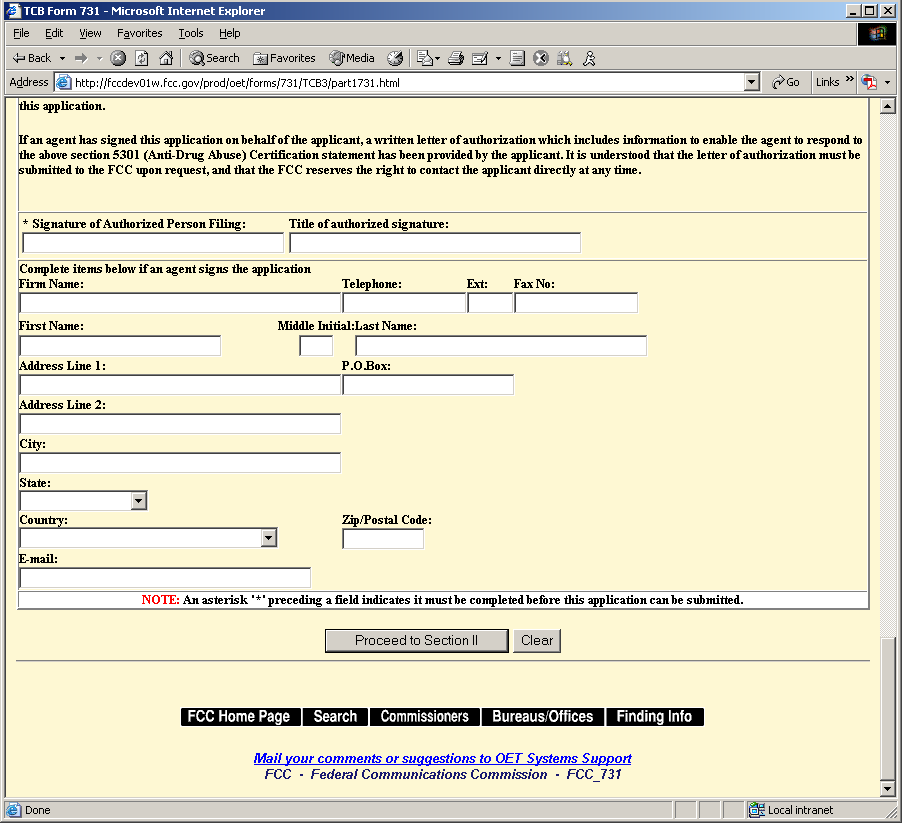Viewport: 902px width, 823px height.
Task: Open the FCC Home Page link
Action: tap(240, 717)
